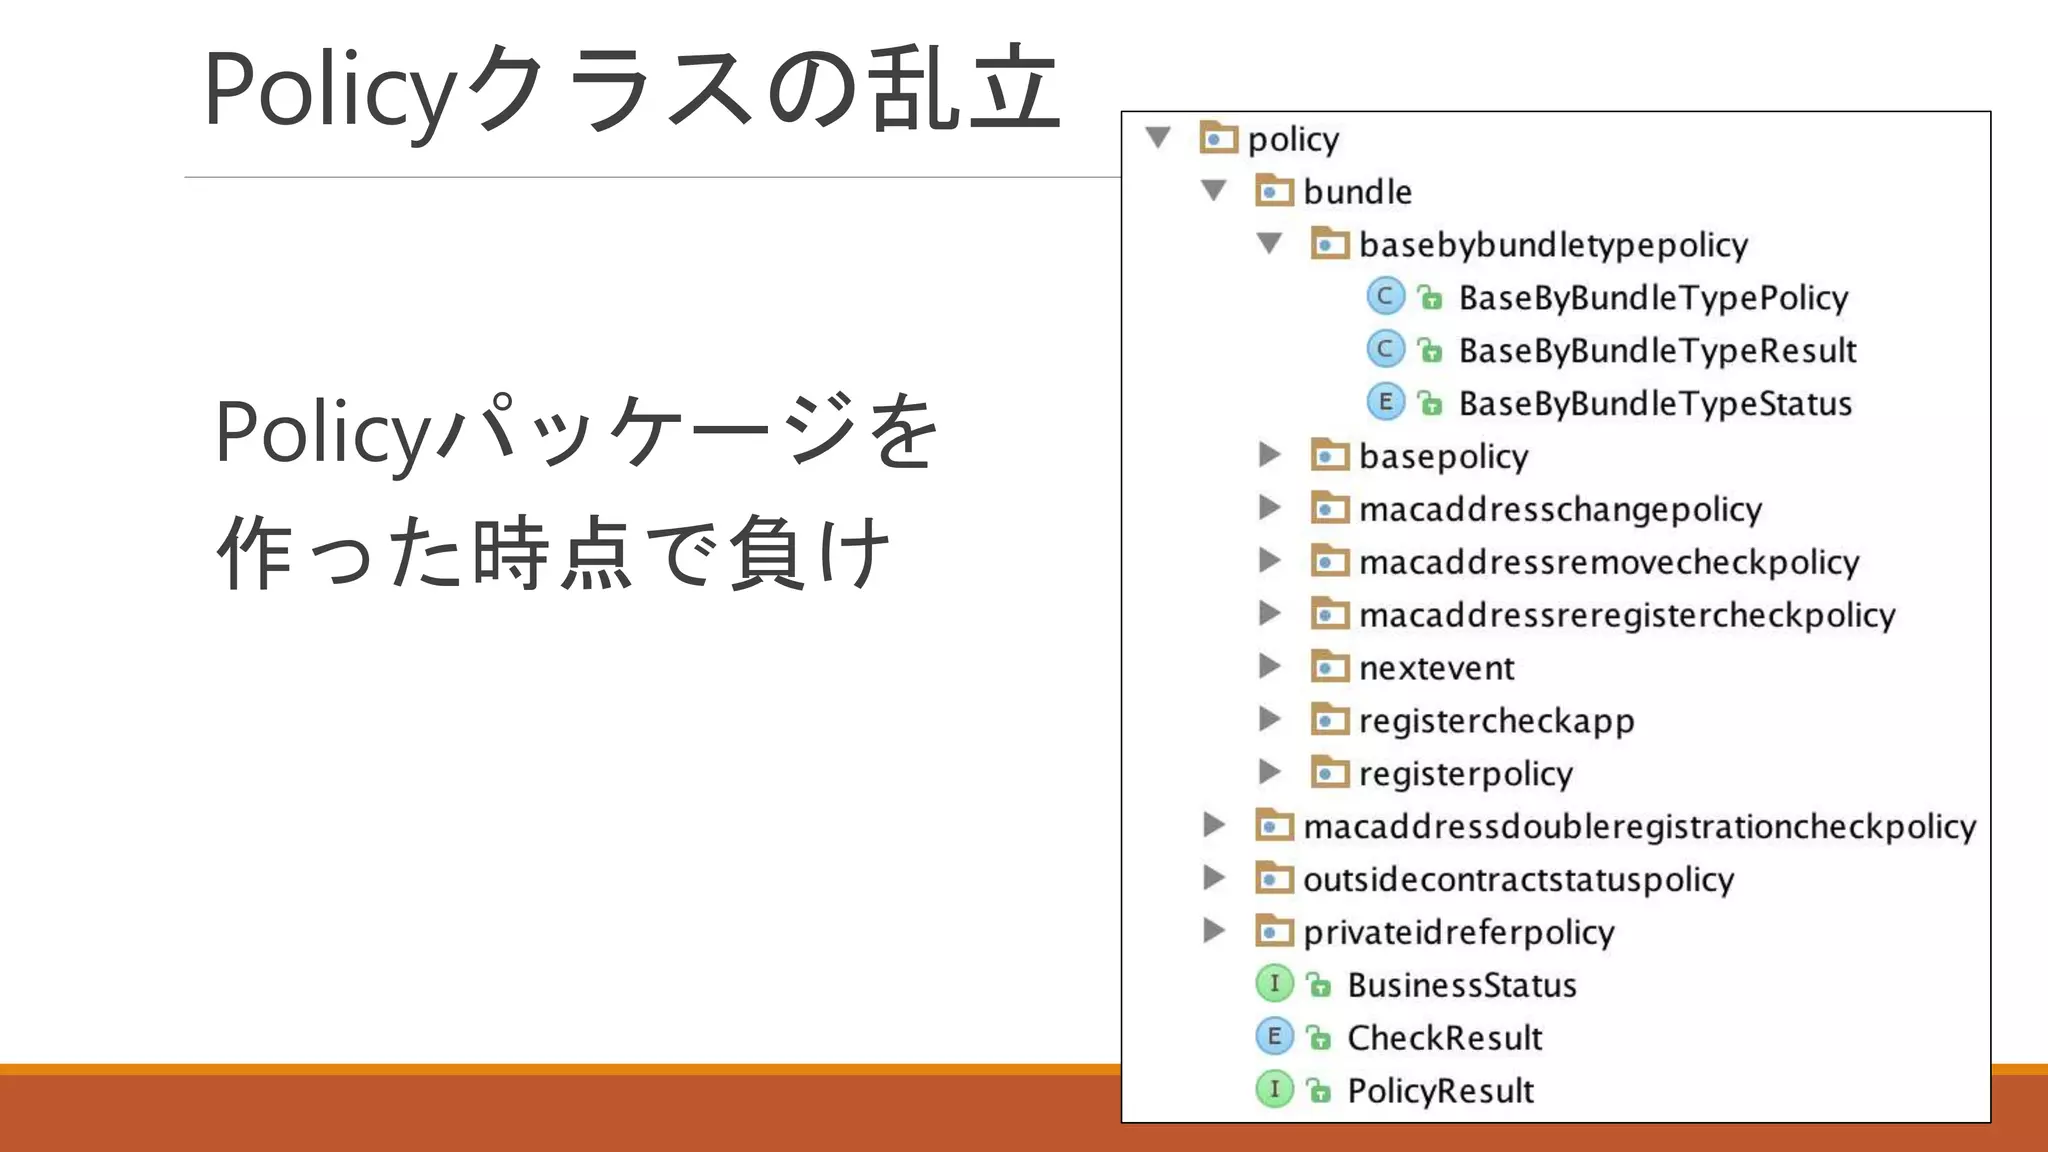Click the interface icon of PolicyResult
2048x1152 pixels.
1275,1089
